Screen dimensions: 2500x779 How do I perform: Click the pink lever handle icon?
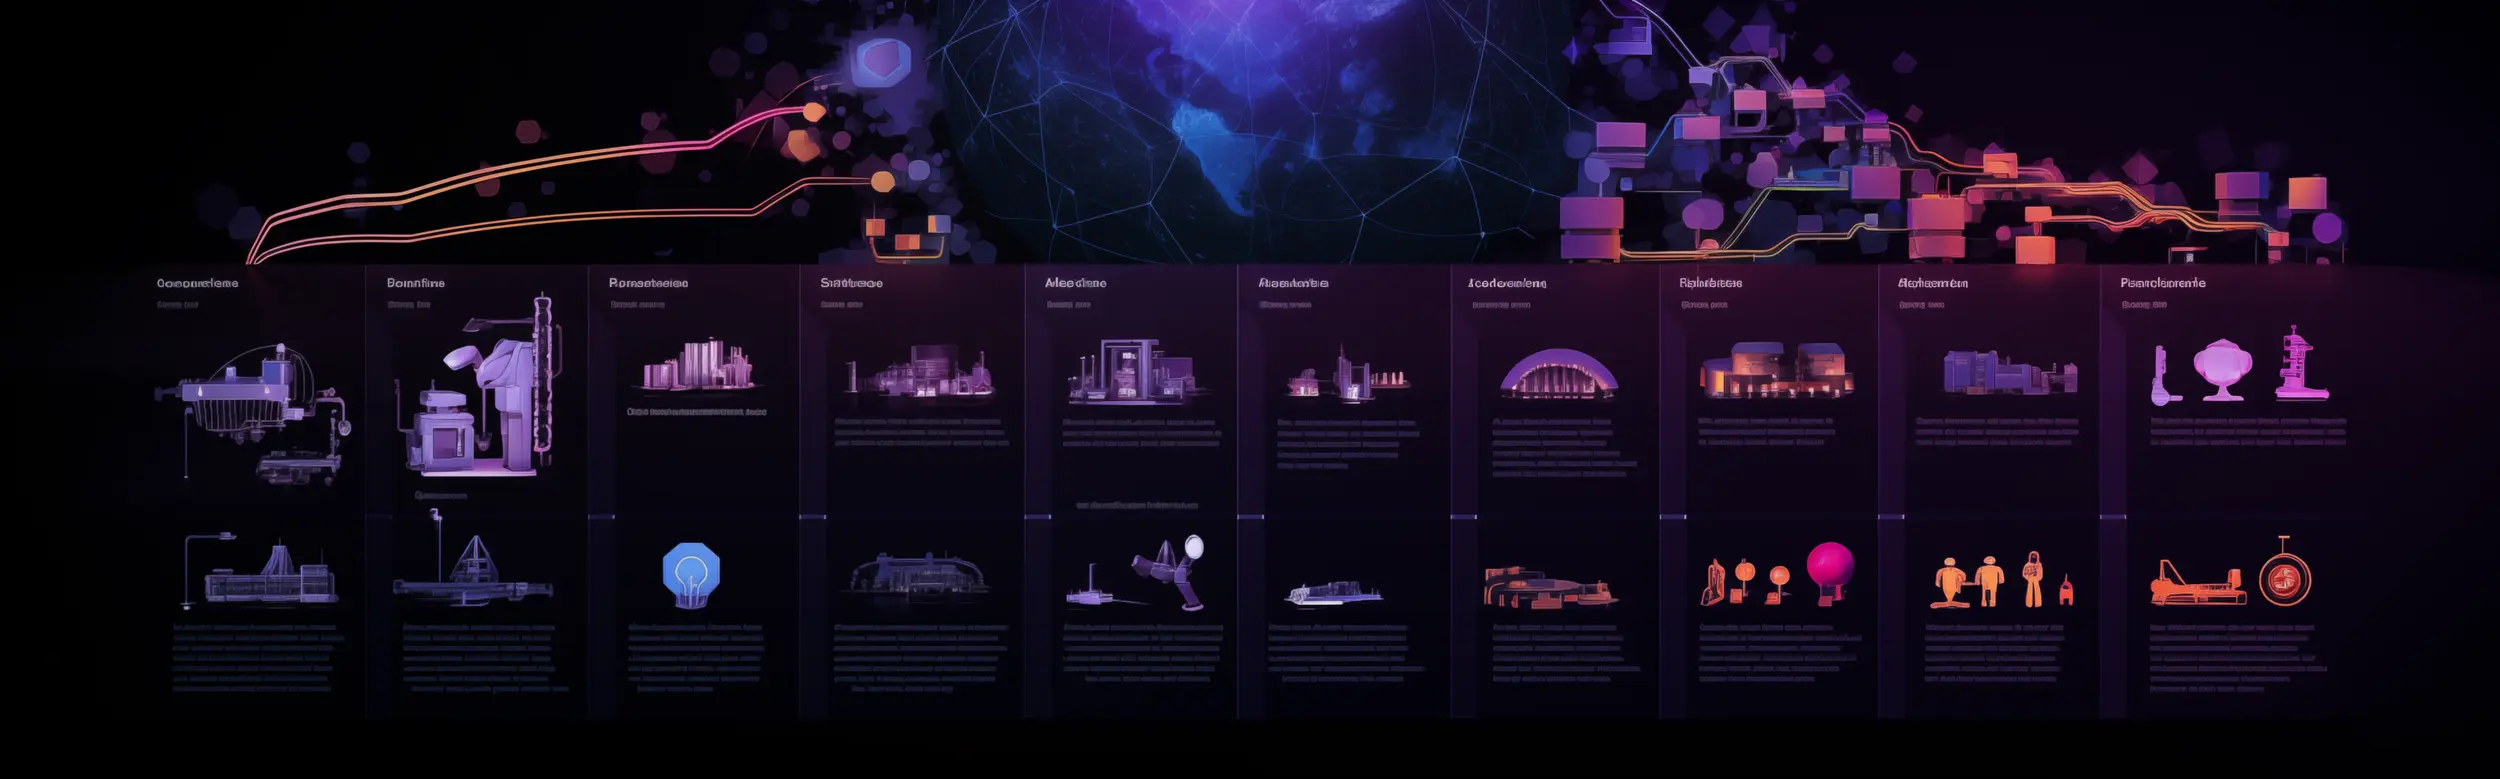pyautogui.click(x=2164, y=375)
